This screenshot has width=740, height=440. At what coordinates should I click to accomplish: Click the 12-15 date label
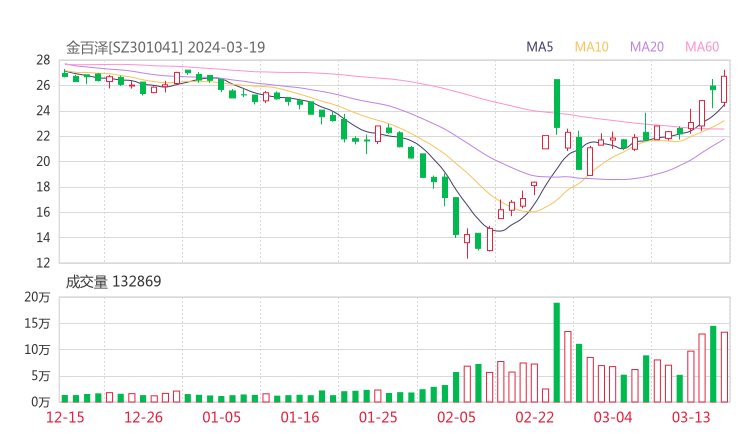[x=65, y=417]
